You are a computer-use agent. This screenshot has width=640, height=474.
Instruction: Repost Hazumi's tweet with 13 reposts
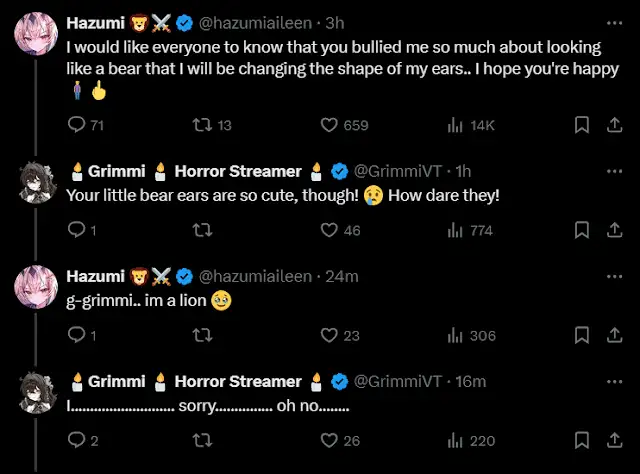point(201,125)
